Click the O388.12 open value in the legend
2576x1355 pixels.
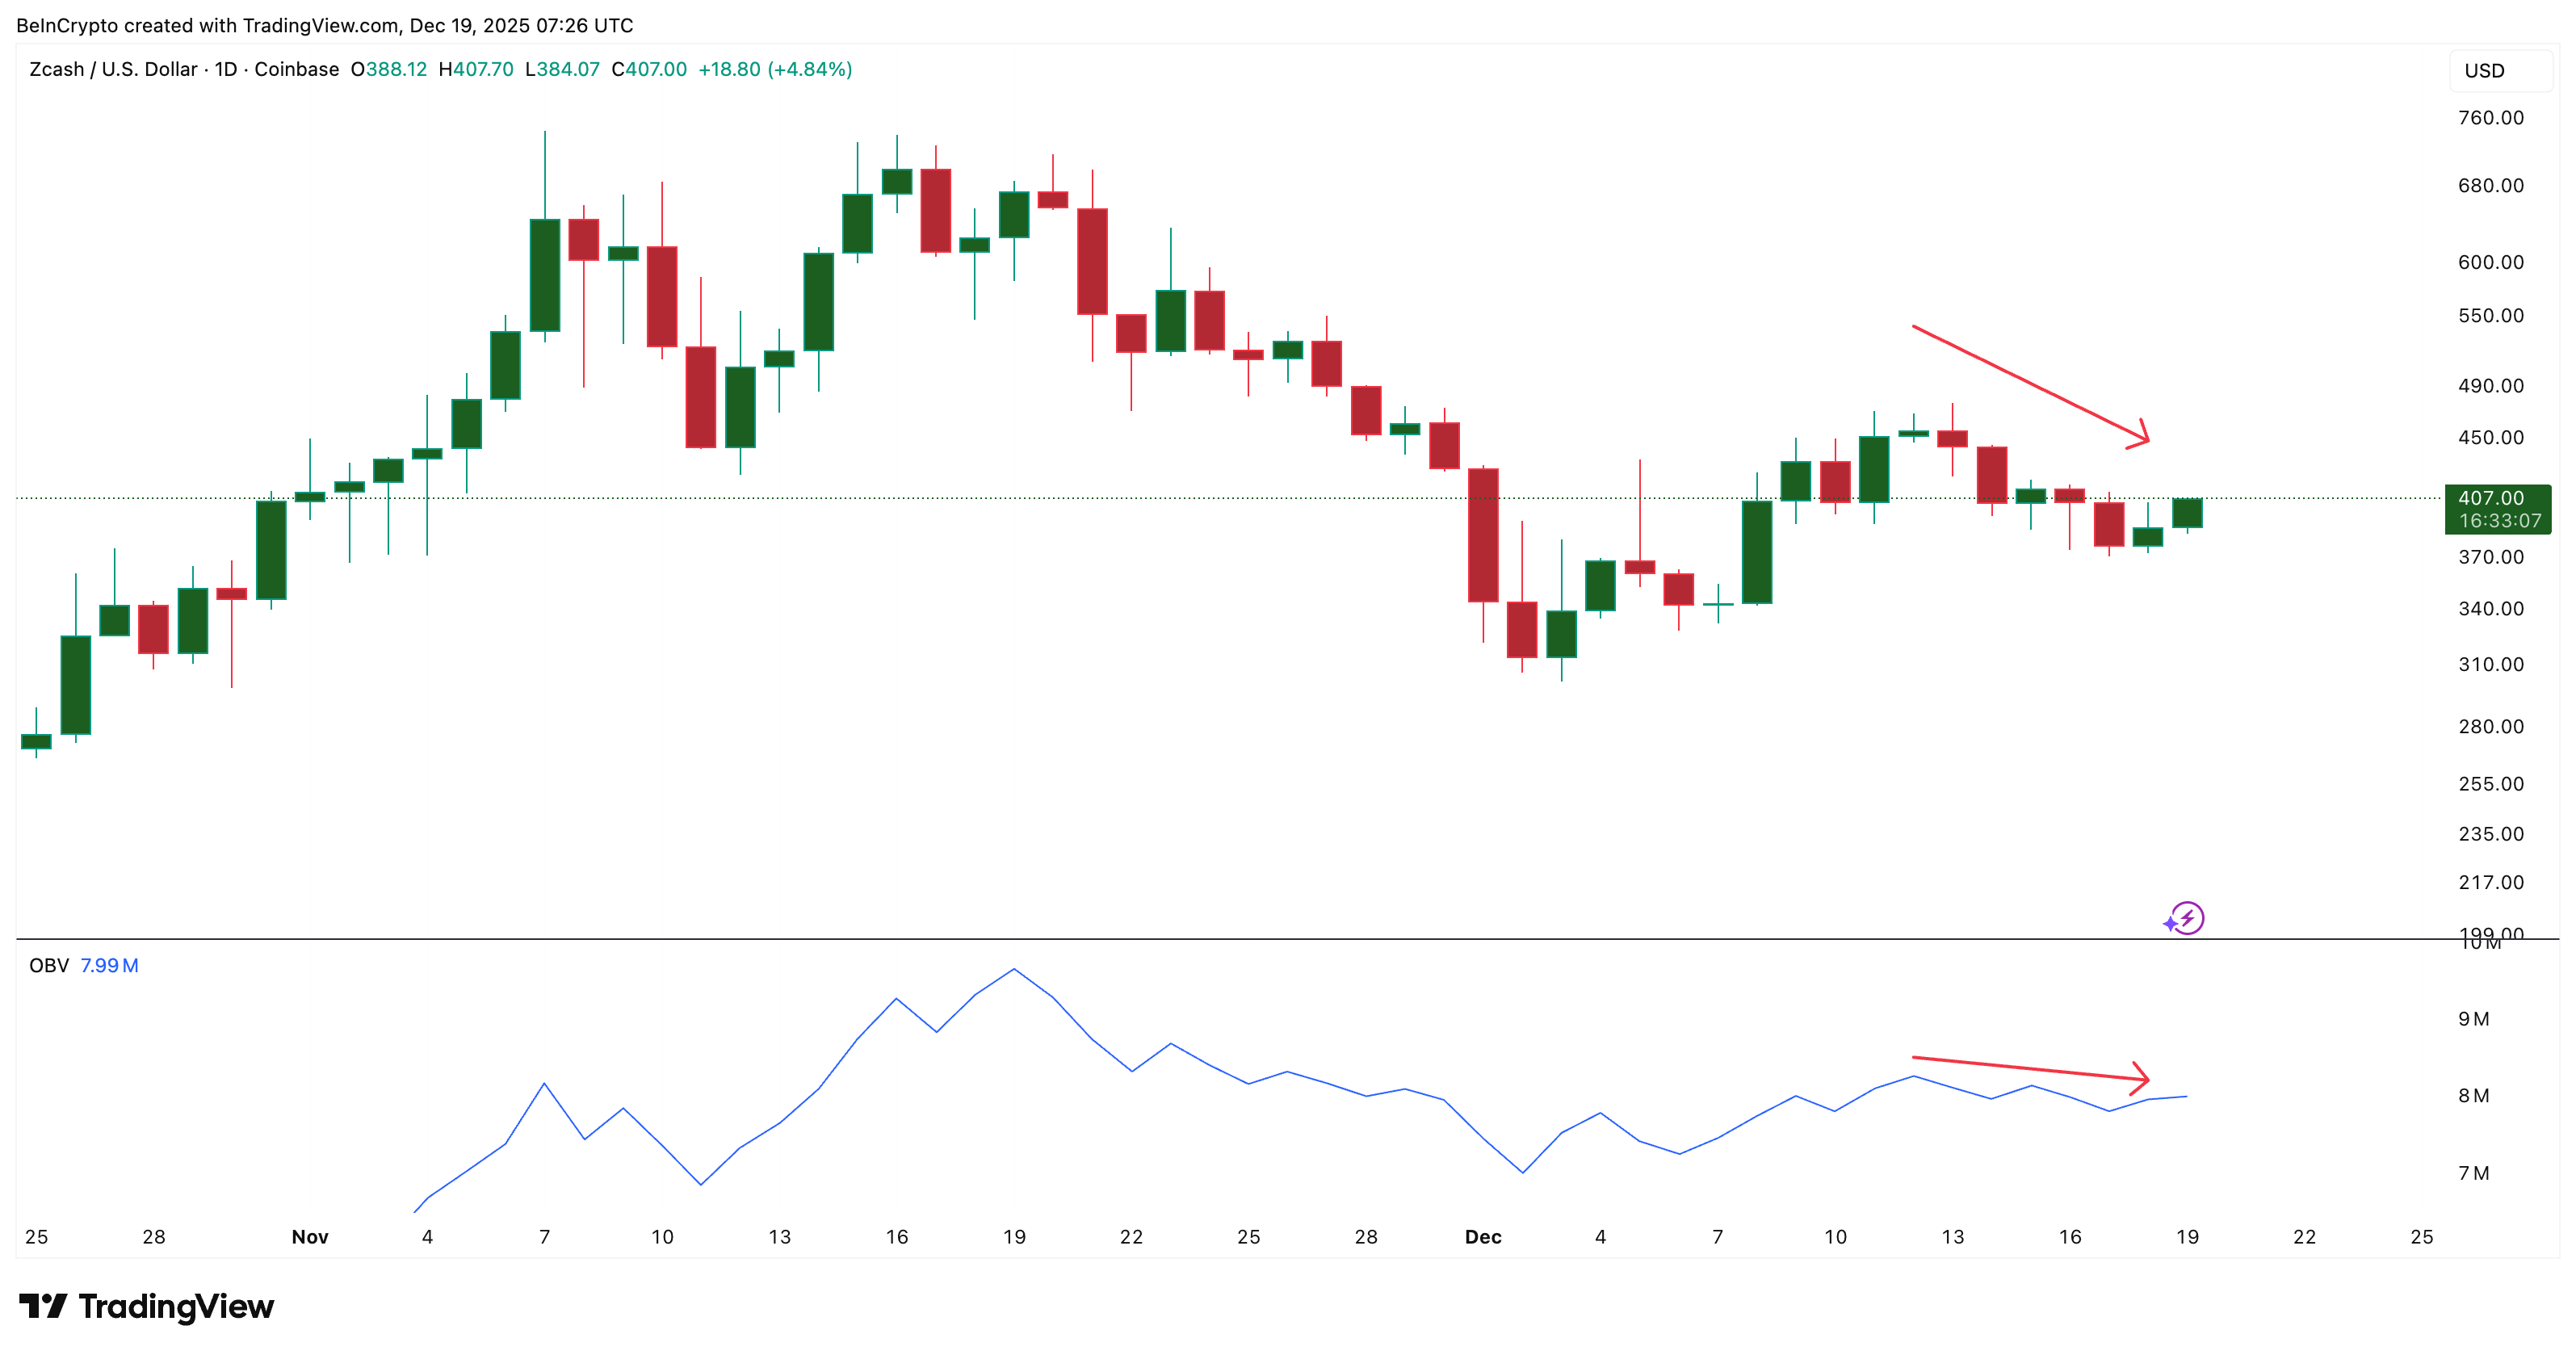[389, 70]
